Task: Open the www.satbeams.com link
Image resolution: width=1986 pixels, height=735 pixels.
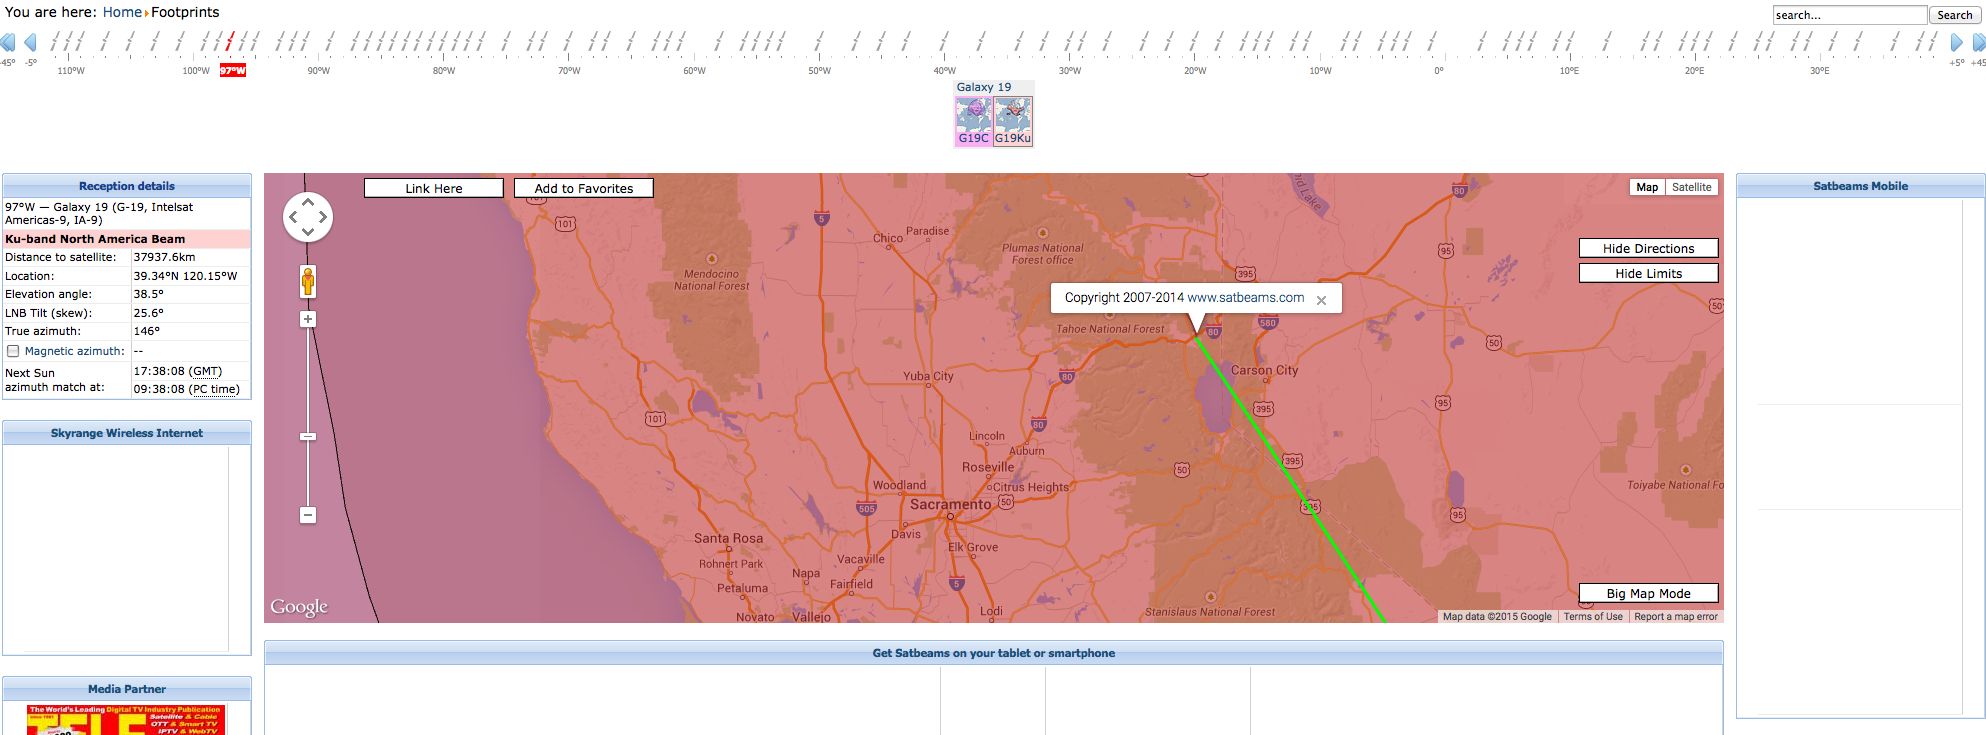Action: 1245,298
